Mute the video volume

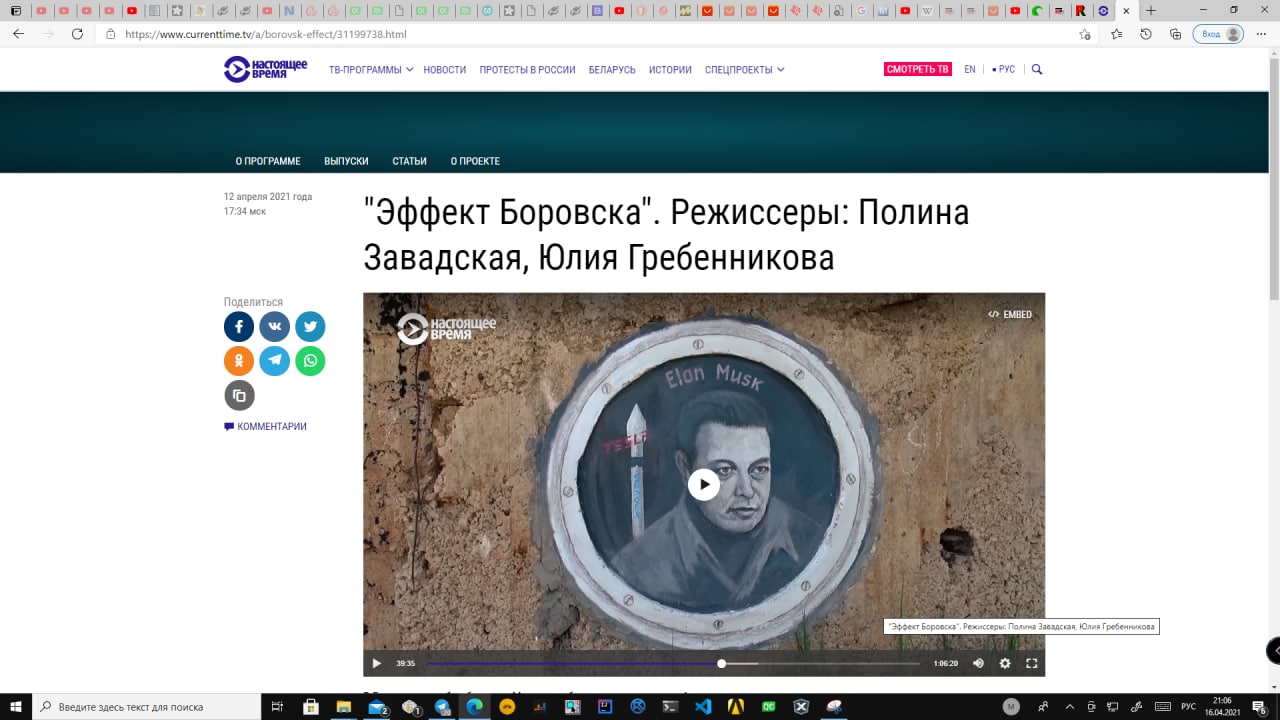click(x=978, y=663)
